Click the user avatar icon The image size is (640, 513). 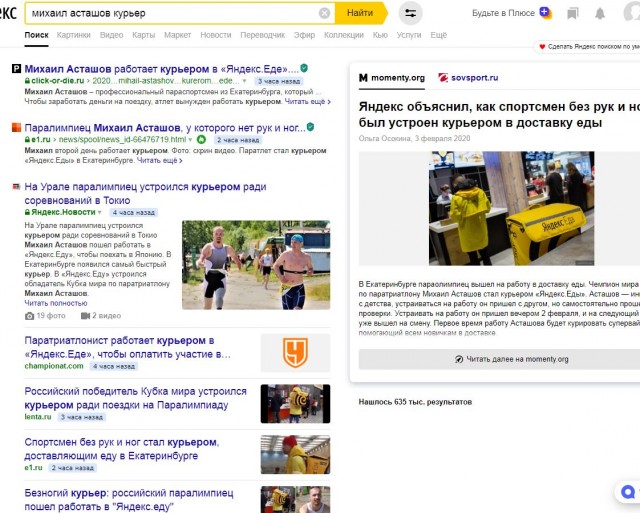tap(632, 12)
